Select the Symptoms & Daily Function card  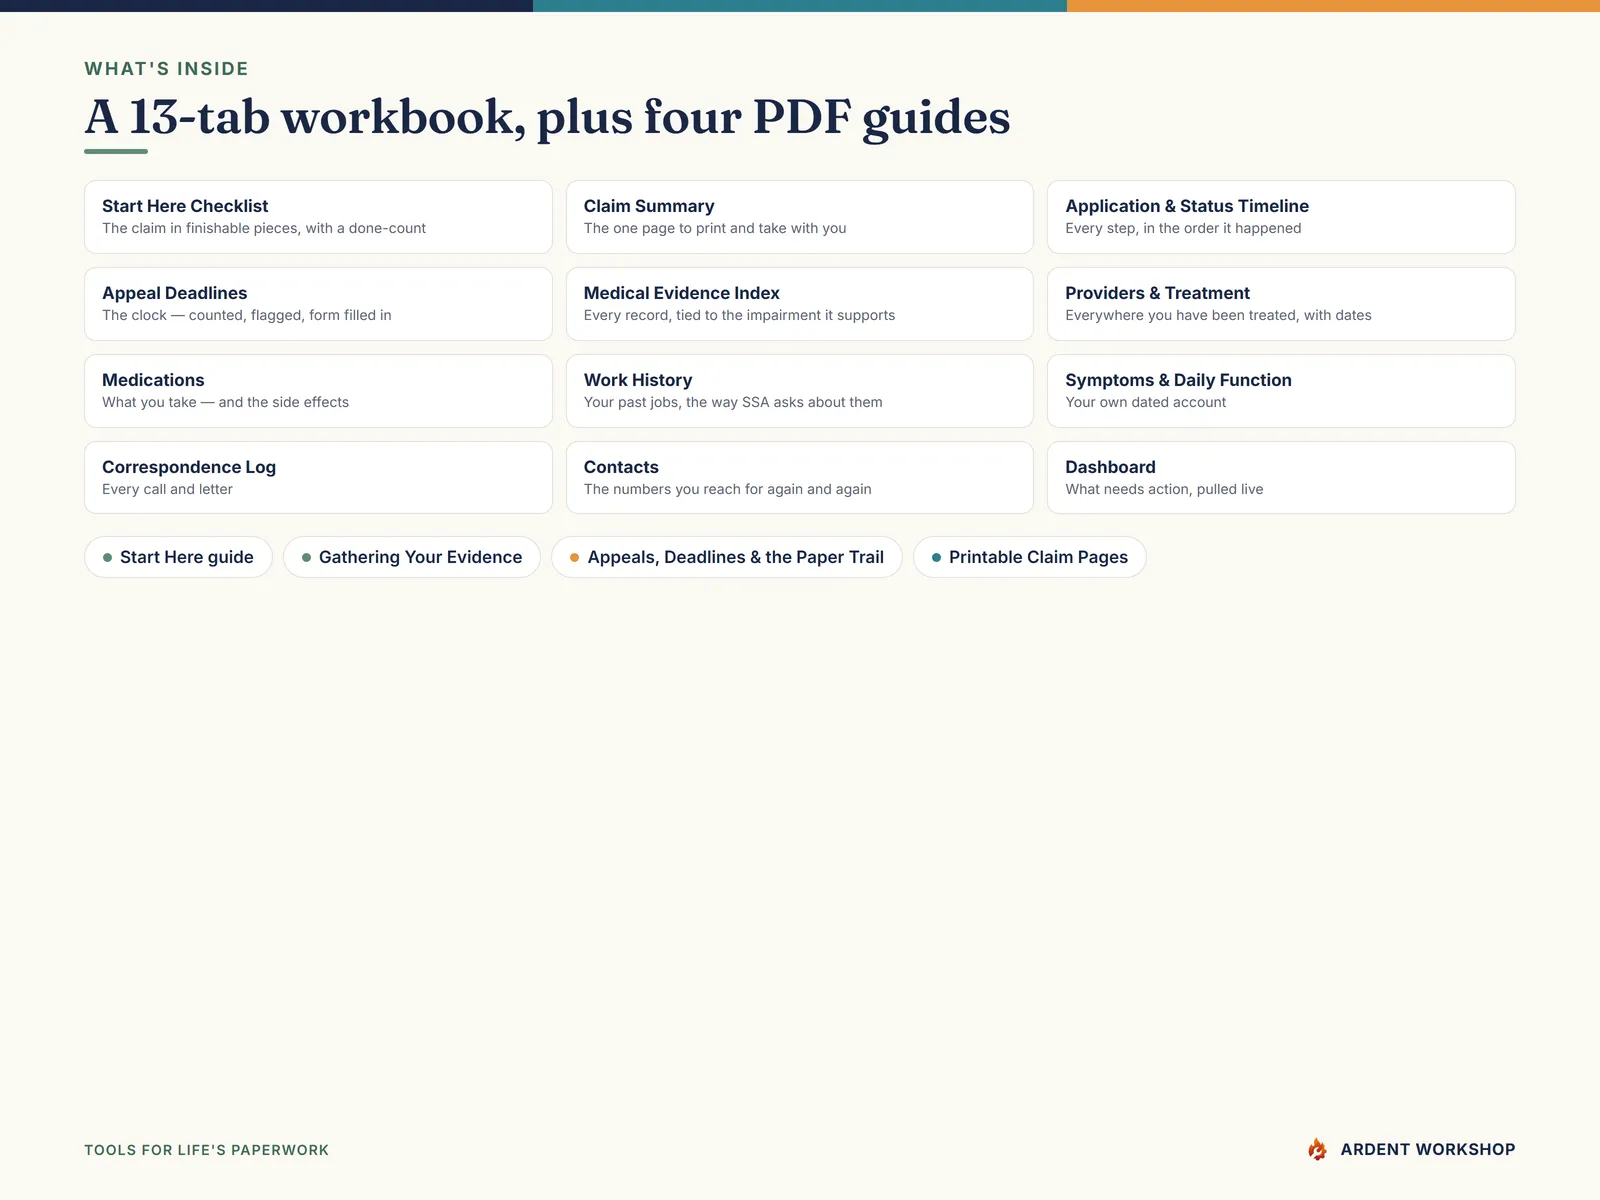coord(1281,391)
